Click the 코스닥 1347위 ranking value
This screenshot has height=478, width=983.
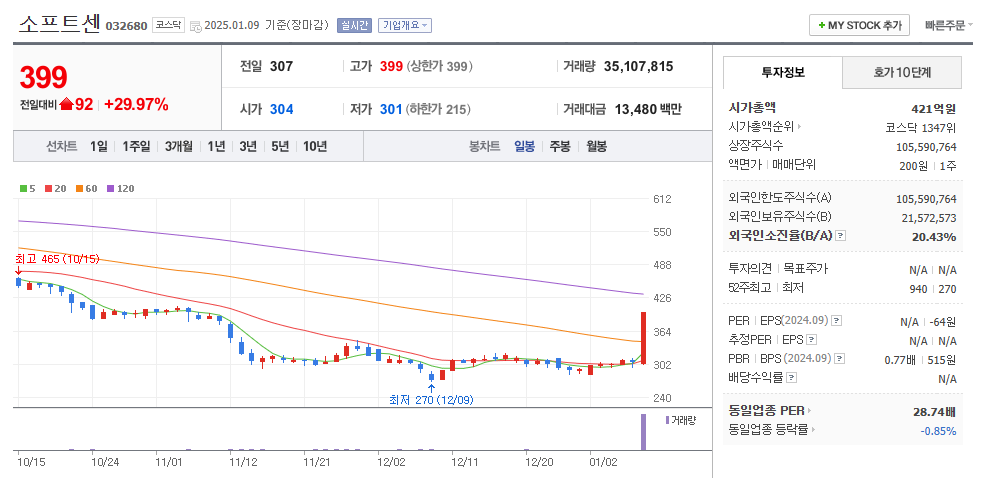[920, 127]
